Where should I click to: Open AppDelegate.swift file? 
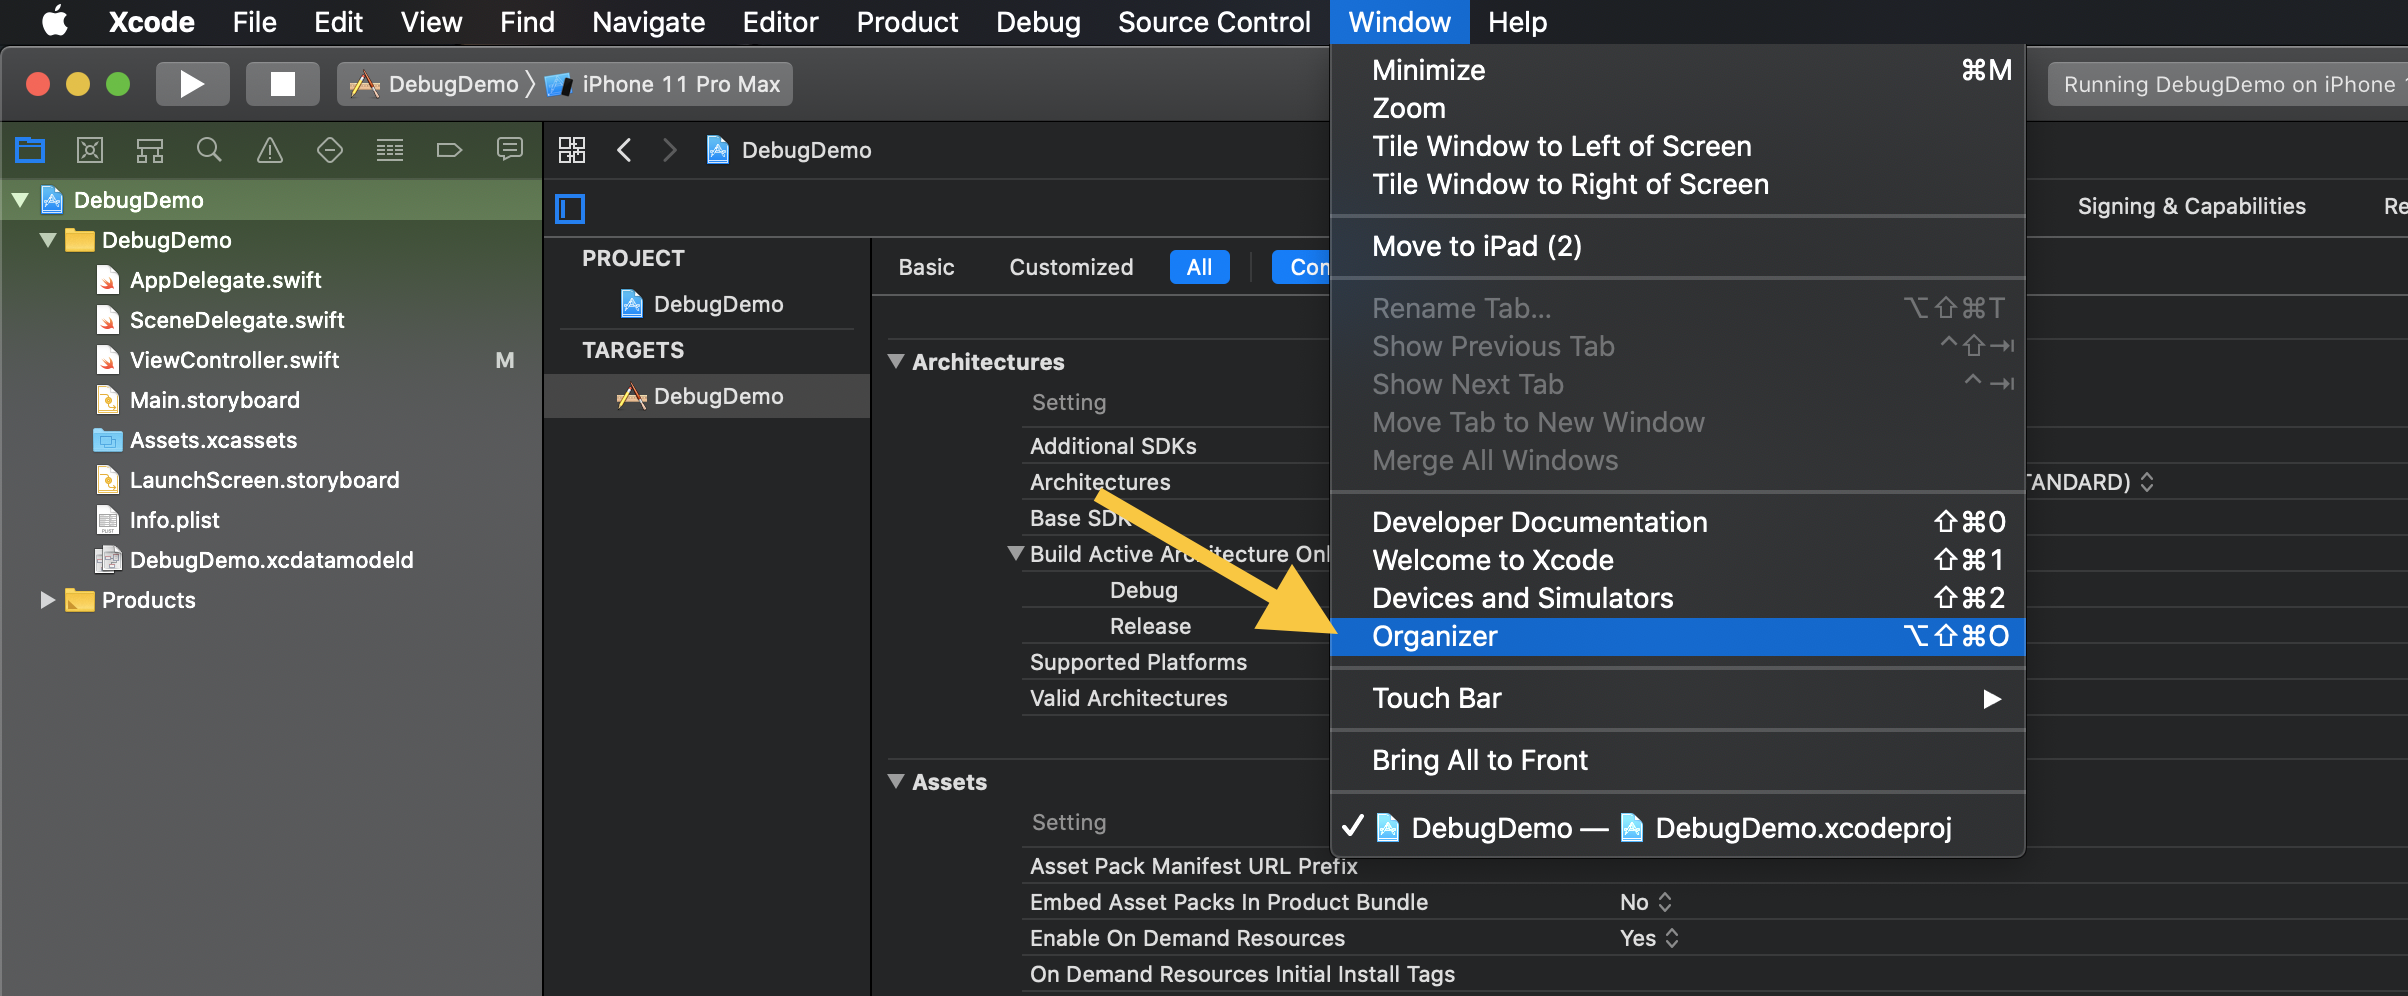pyautogui.click(x=225, y=280)
